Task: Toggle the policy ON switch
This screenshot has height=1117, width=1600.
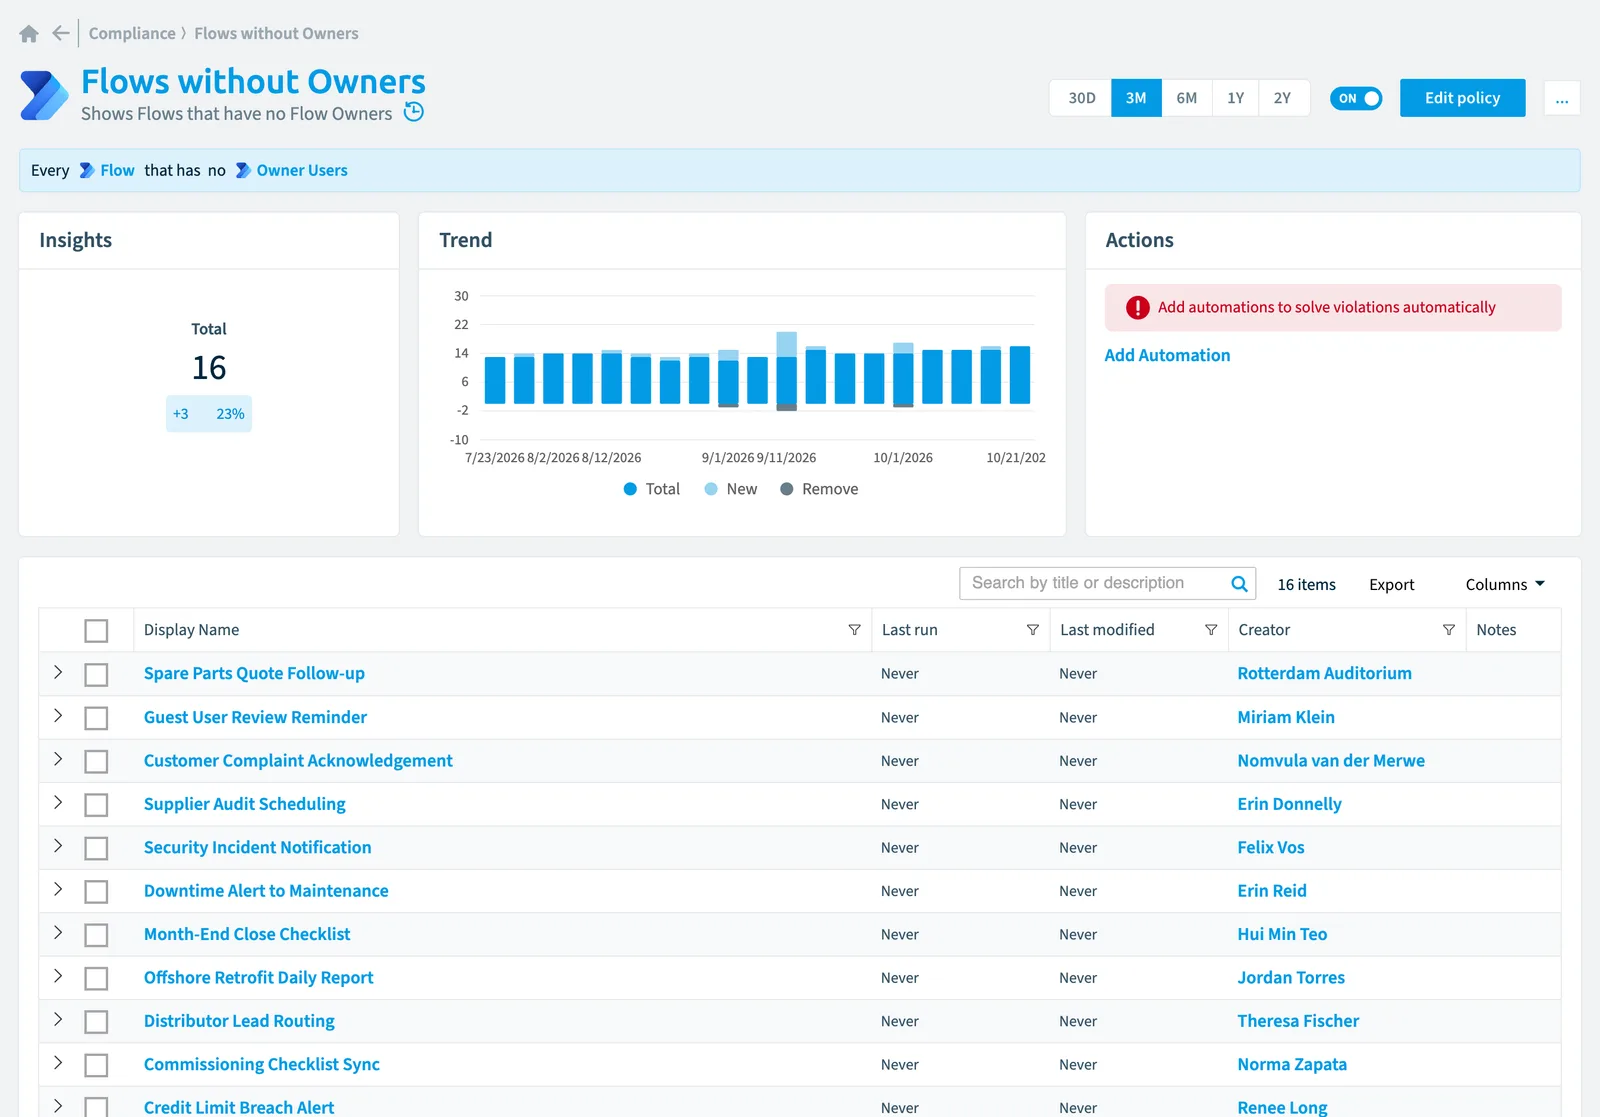Action: [1356, 98]
